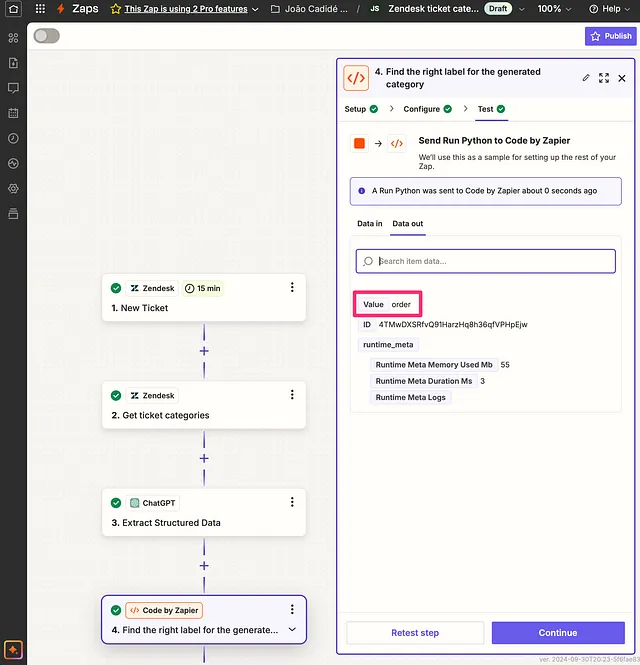This screenshot has height=665, width=640.
Task: Open menu for New Ticket step
Action: [292, 288]
